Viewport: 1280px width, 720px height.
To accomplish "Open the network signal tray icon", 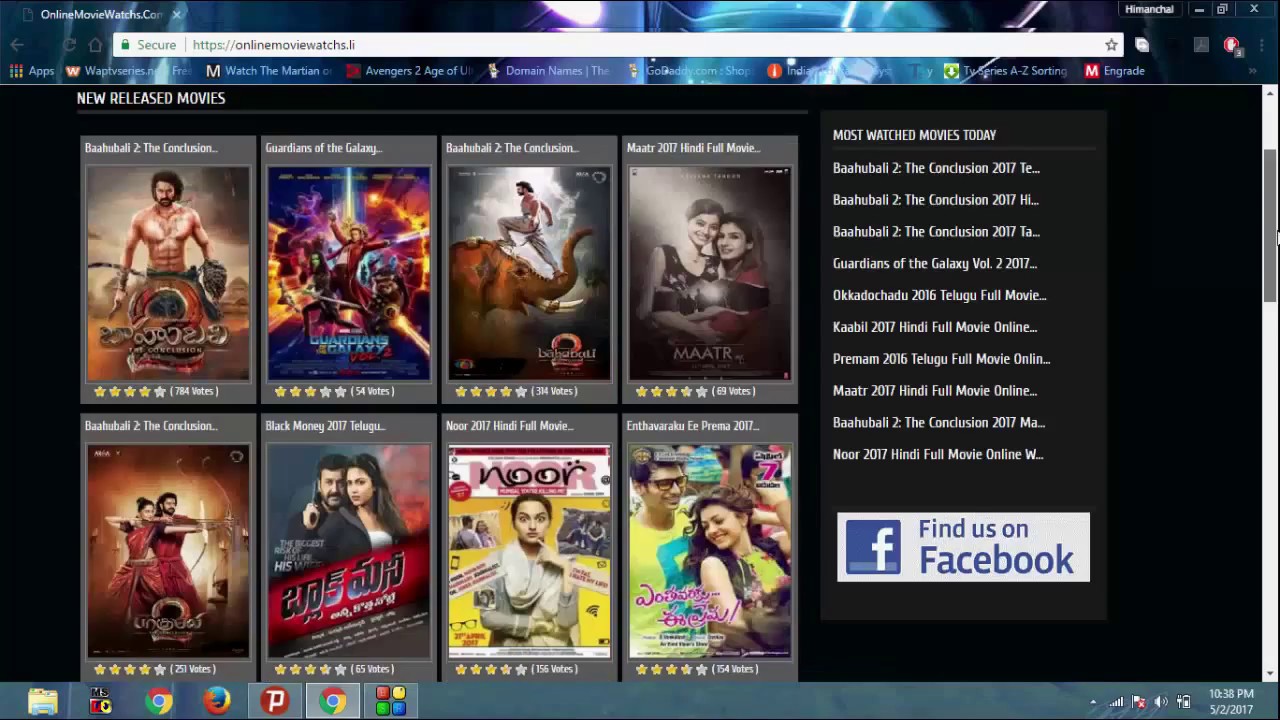I will pyautogui.click(x=1116, y=702).
